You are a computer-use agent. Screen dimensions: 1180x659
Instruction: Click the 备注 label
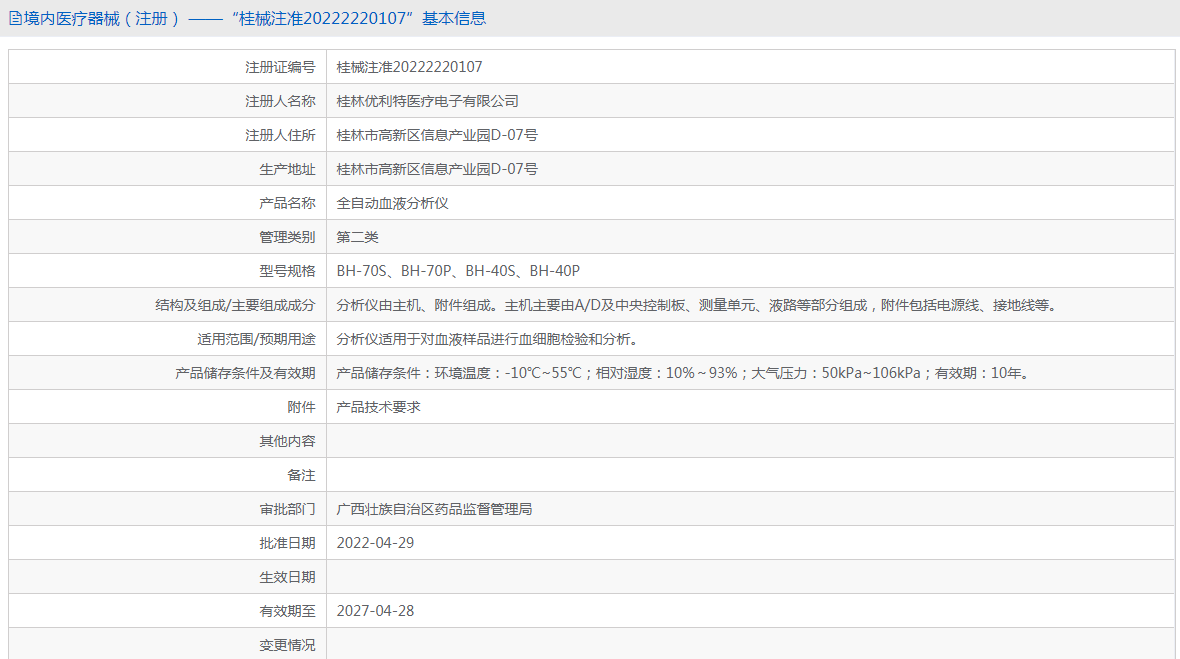point(301,475)
